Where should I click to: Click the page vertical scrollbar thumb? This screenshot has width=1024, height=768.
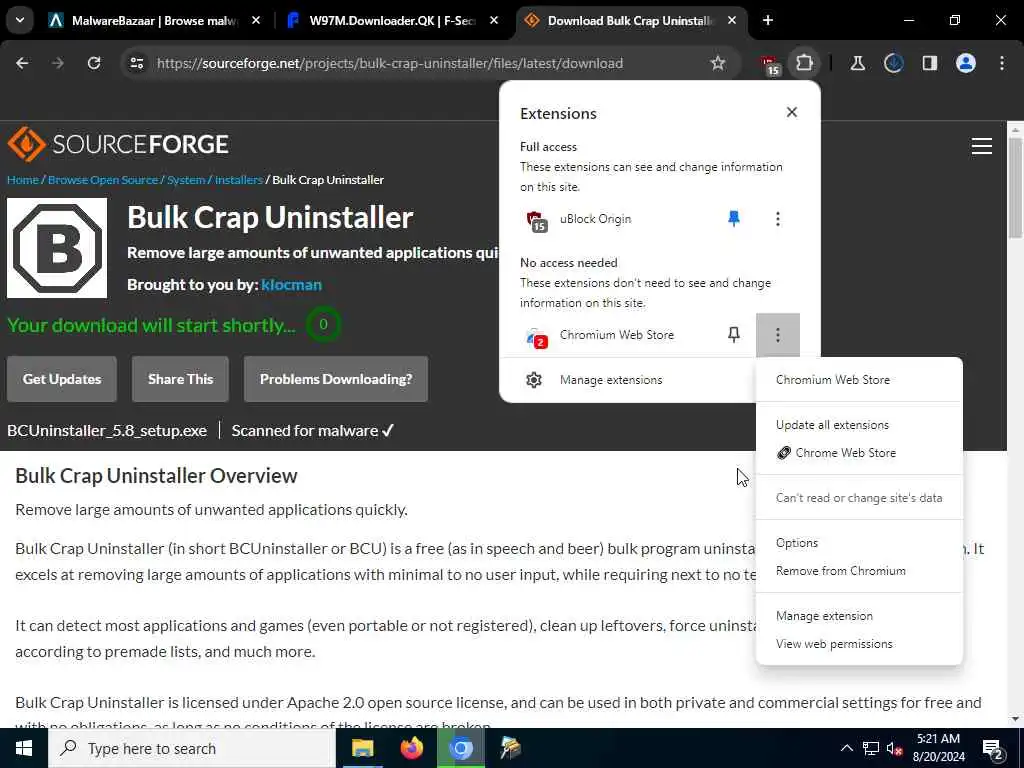pyautogui.click(x=1015, y=189)
